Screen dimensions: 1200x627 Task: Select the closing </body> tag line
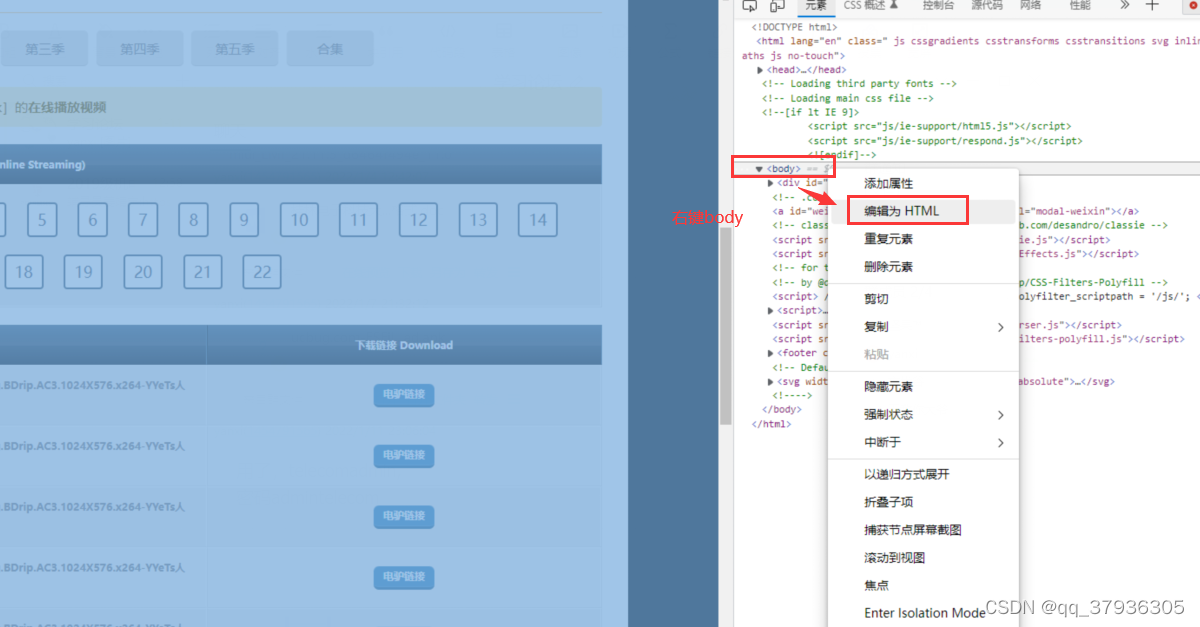pyautogui.click(x=782, y=410)
